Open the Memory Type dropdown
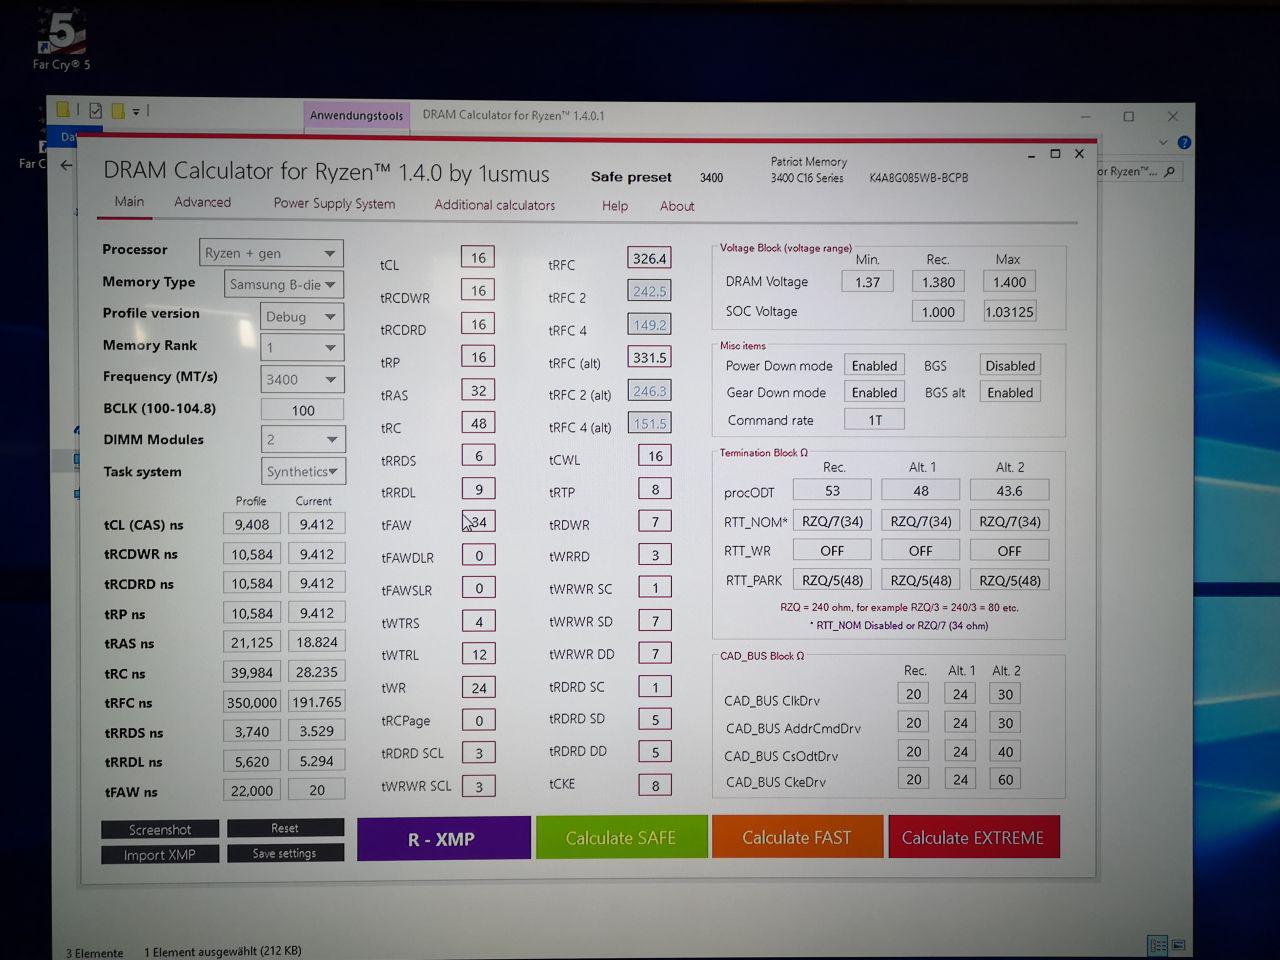This screenshot has height=960, width=1280. point(284,284)
